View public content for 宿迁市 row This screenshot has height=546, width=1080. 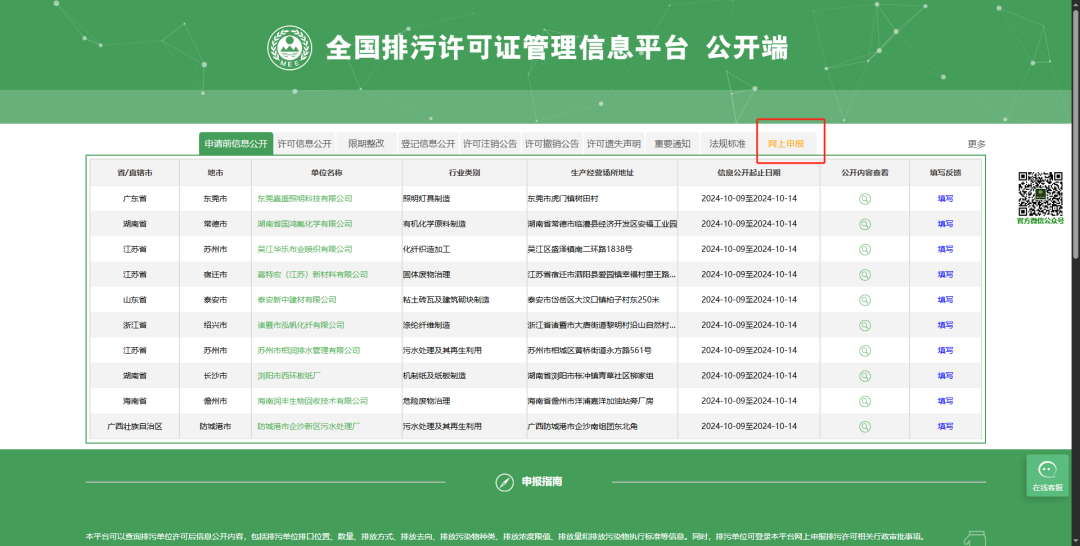[x=865, y=274]
